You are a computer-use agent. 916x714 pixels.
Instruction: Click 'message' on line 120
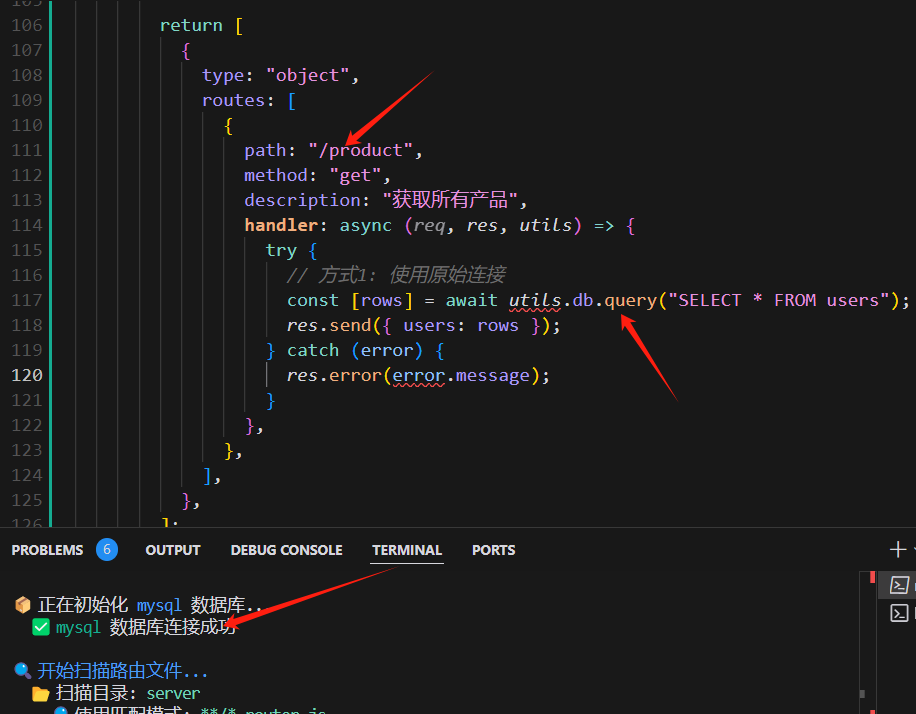(x=492, y=376)
